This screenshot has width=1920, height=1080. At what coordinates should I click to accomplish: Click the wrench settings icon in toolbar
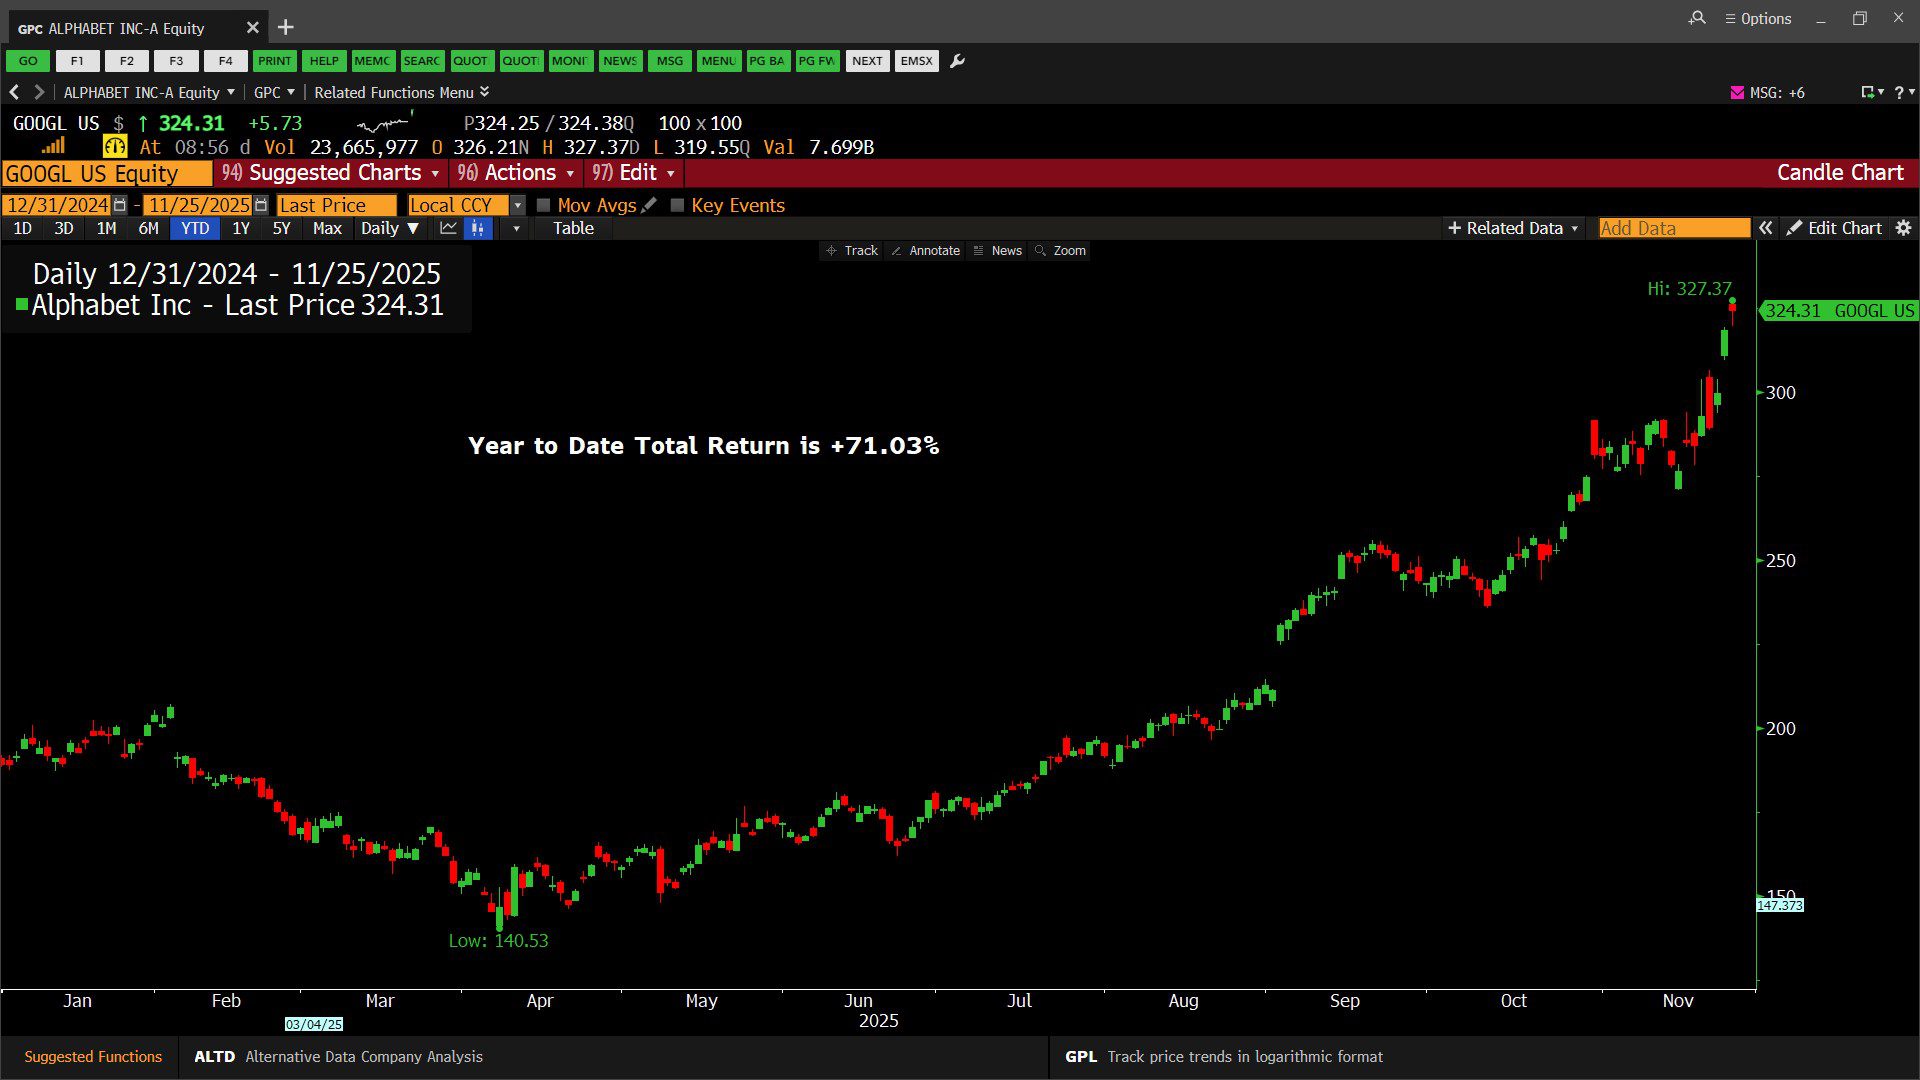[957, 61]
